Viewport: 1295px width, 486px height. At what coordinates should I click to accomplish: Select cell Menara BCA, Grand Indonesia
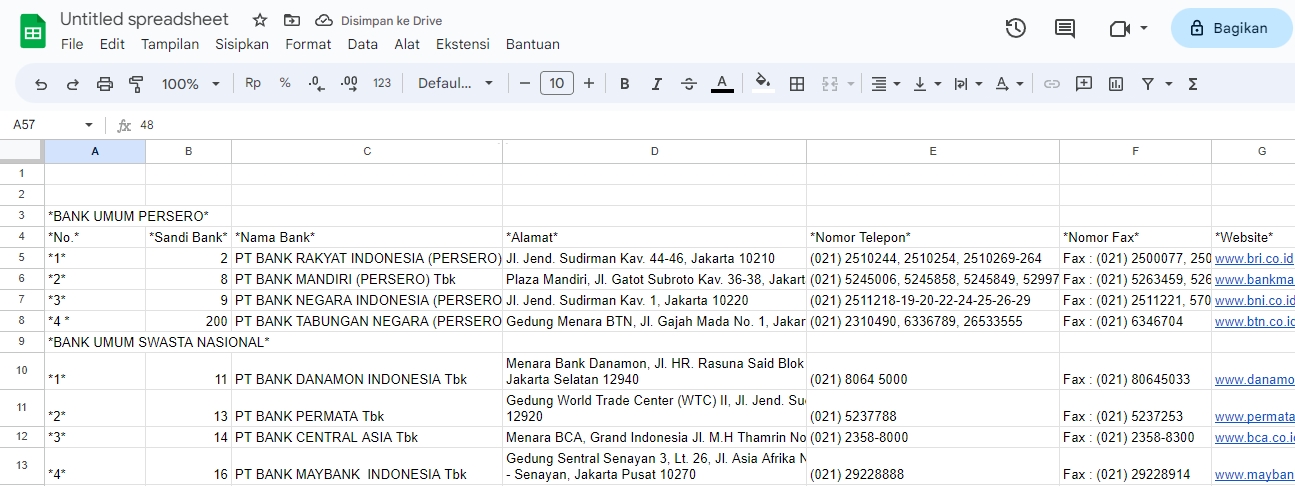(654, 437)
